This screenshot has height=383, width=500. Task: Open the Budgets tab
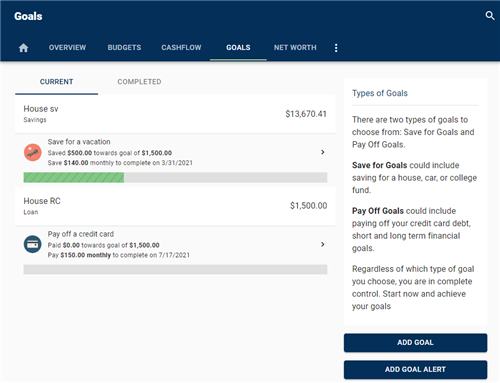point(124,48)
